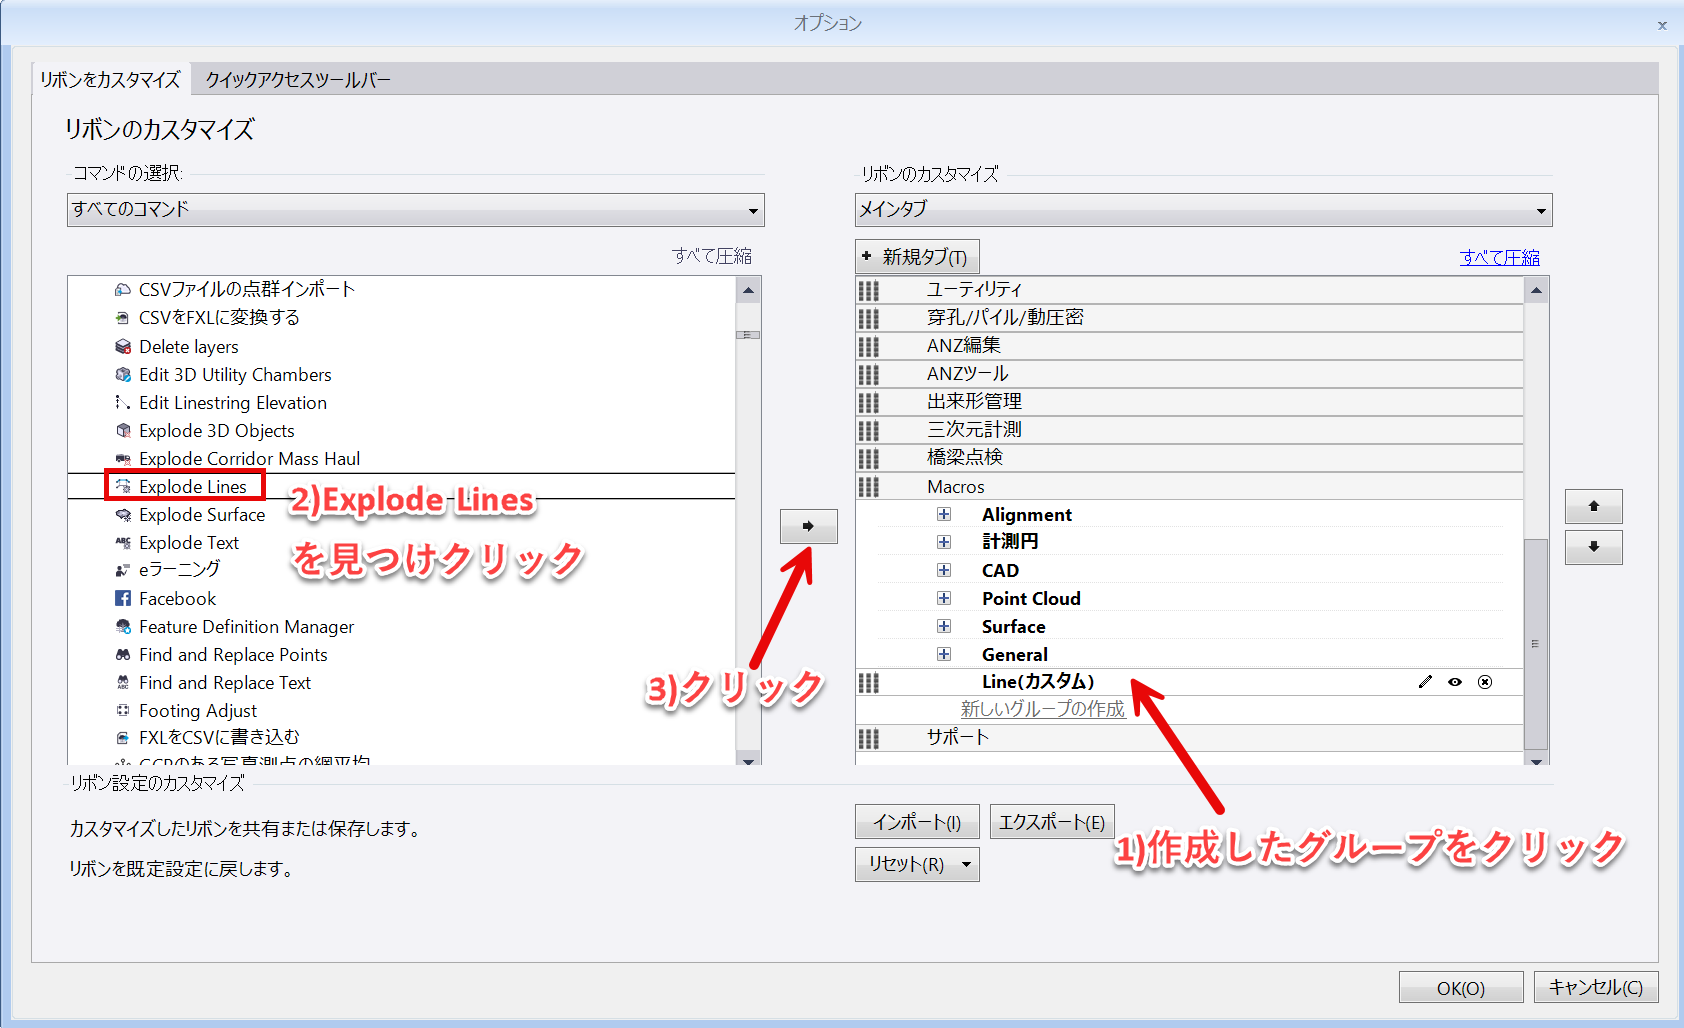Move selected item up with arrow button
This screenshot has height=1028, width=1684.
[1594, 507]
